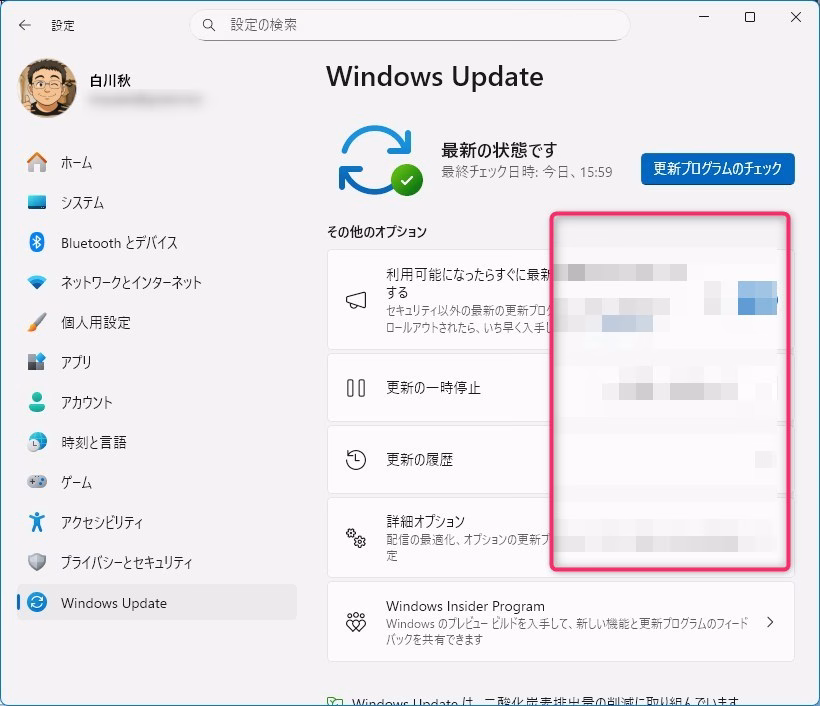Click the history clock icon
This screenshot has height=706, width=820.
(x=356, y=460)
